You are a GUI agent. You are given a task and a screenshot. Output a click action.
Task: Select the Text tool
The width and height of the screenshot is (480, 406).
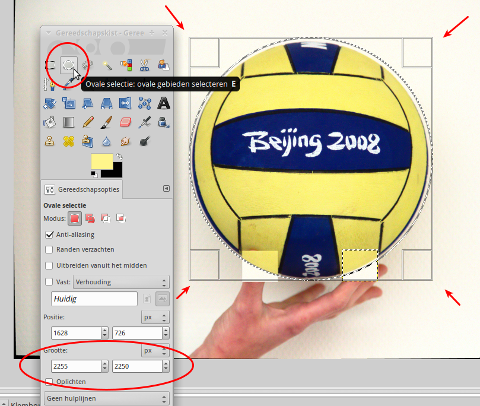163,103
